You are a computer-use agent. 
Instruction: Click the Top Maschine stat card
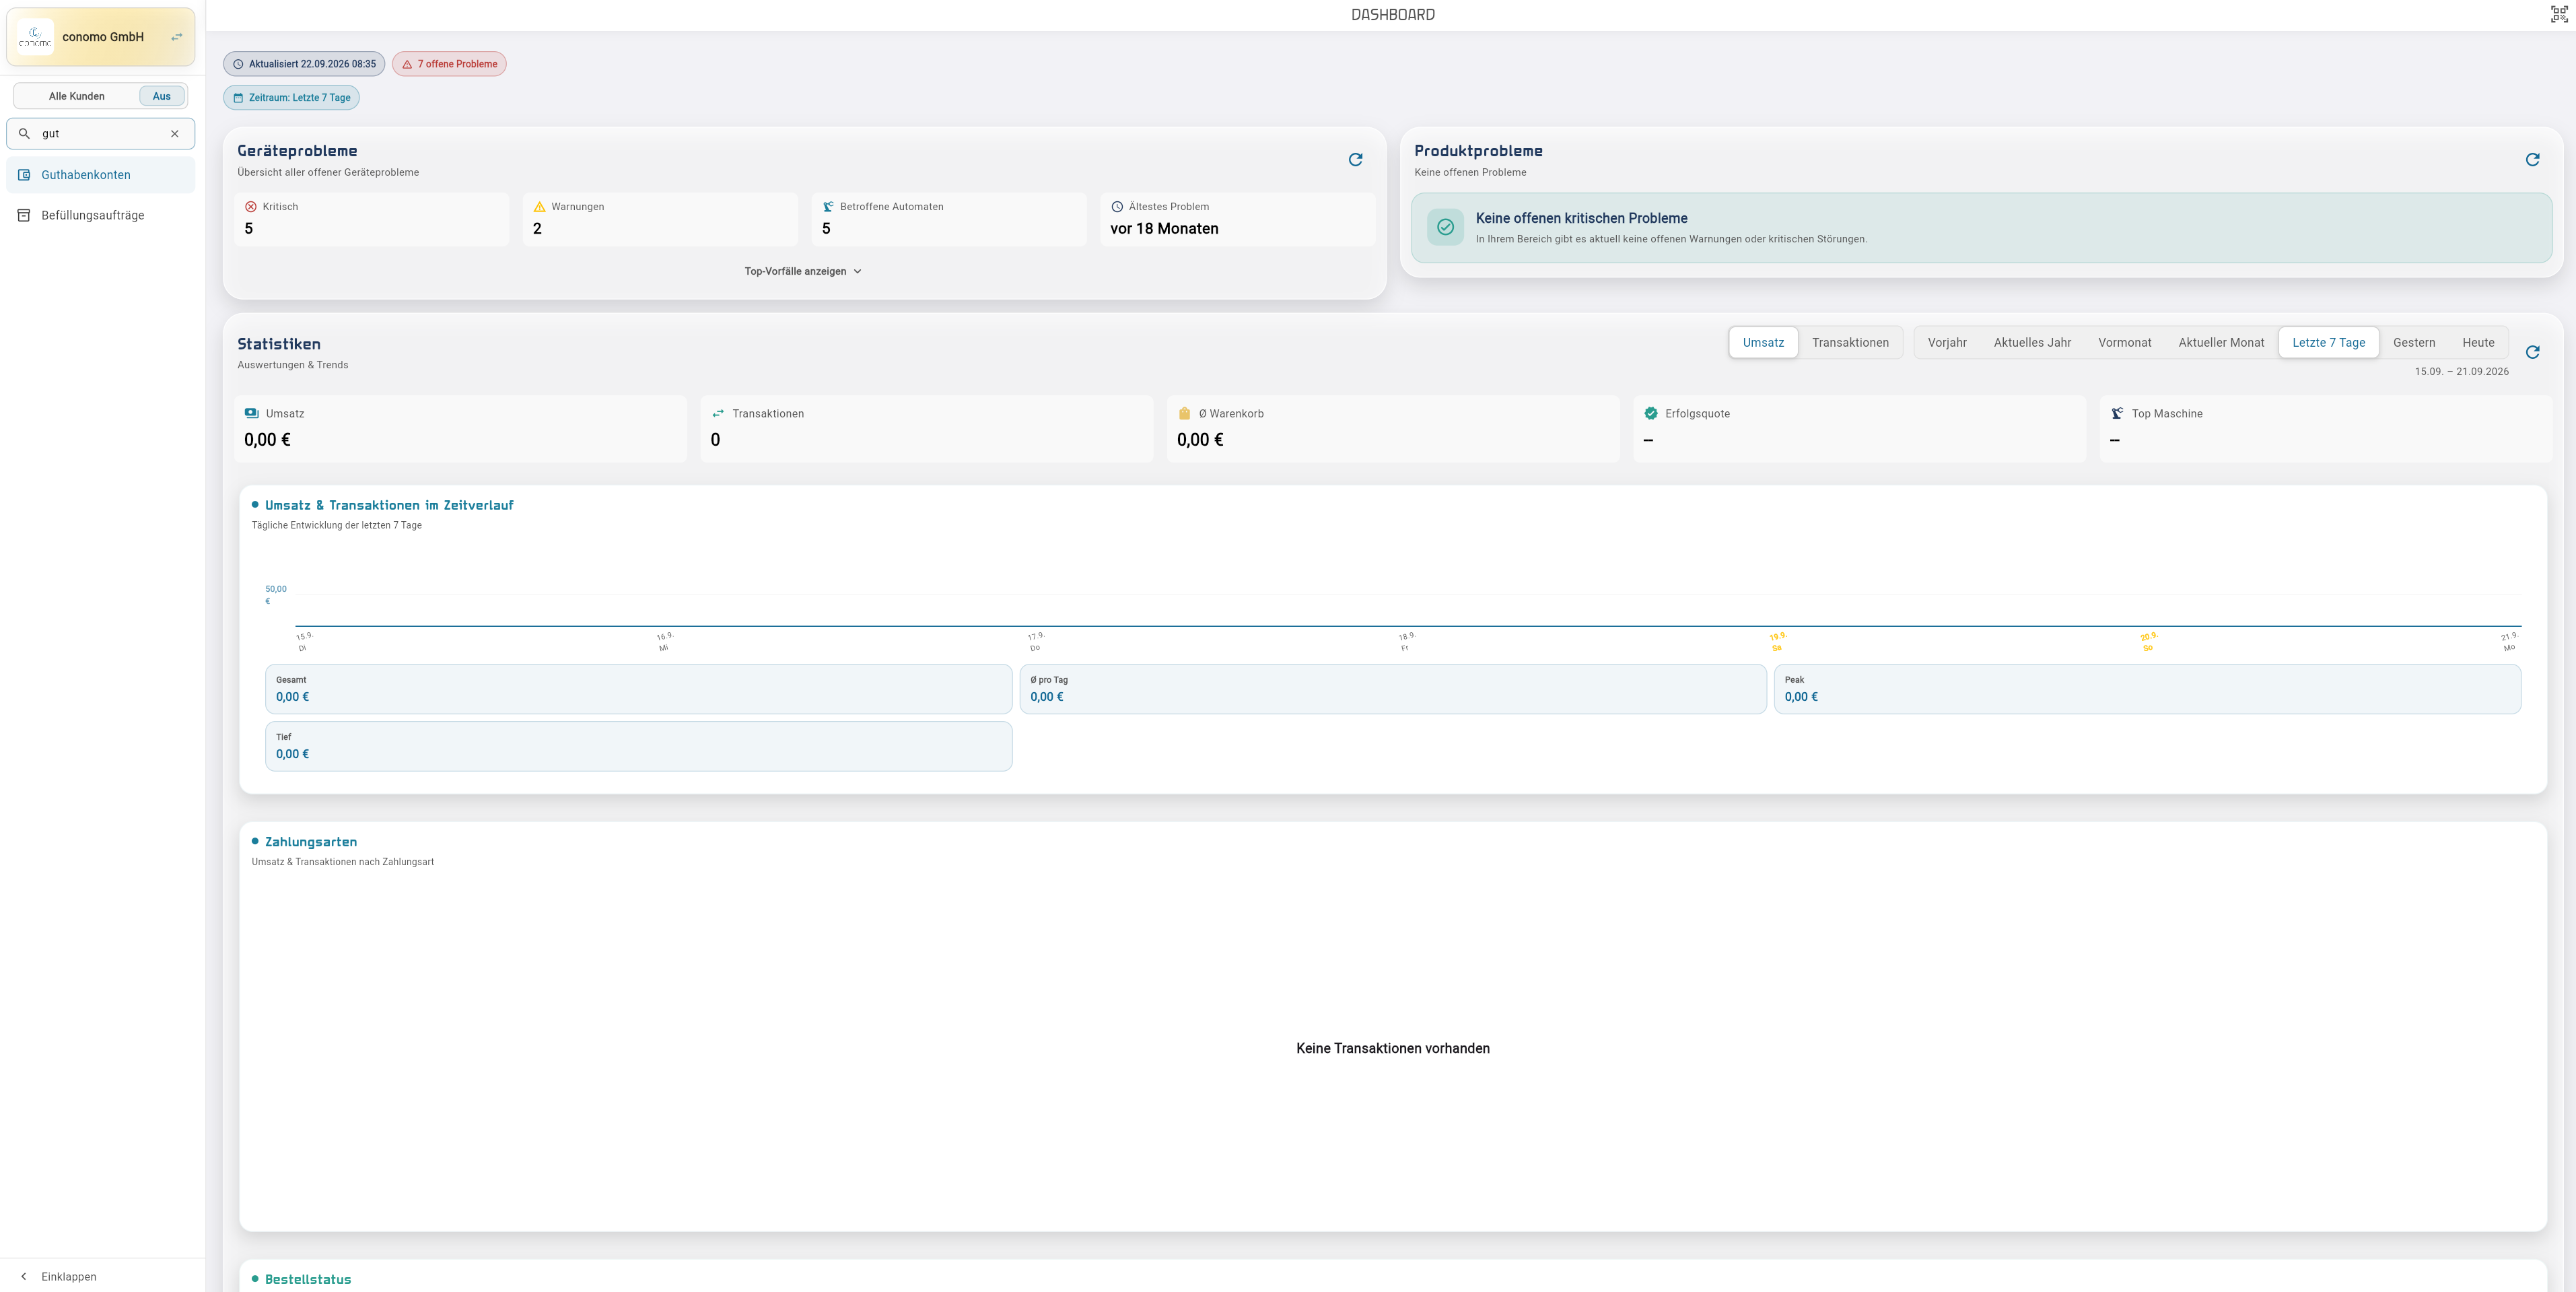(x=2325, y=428)
